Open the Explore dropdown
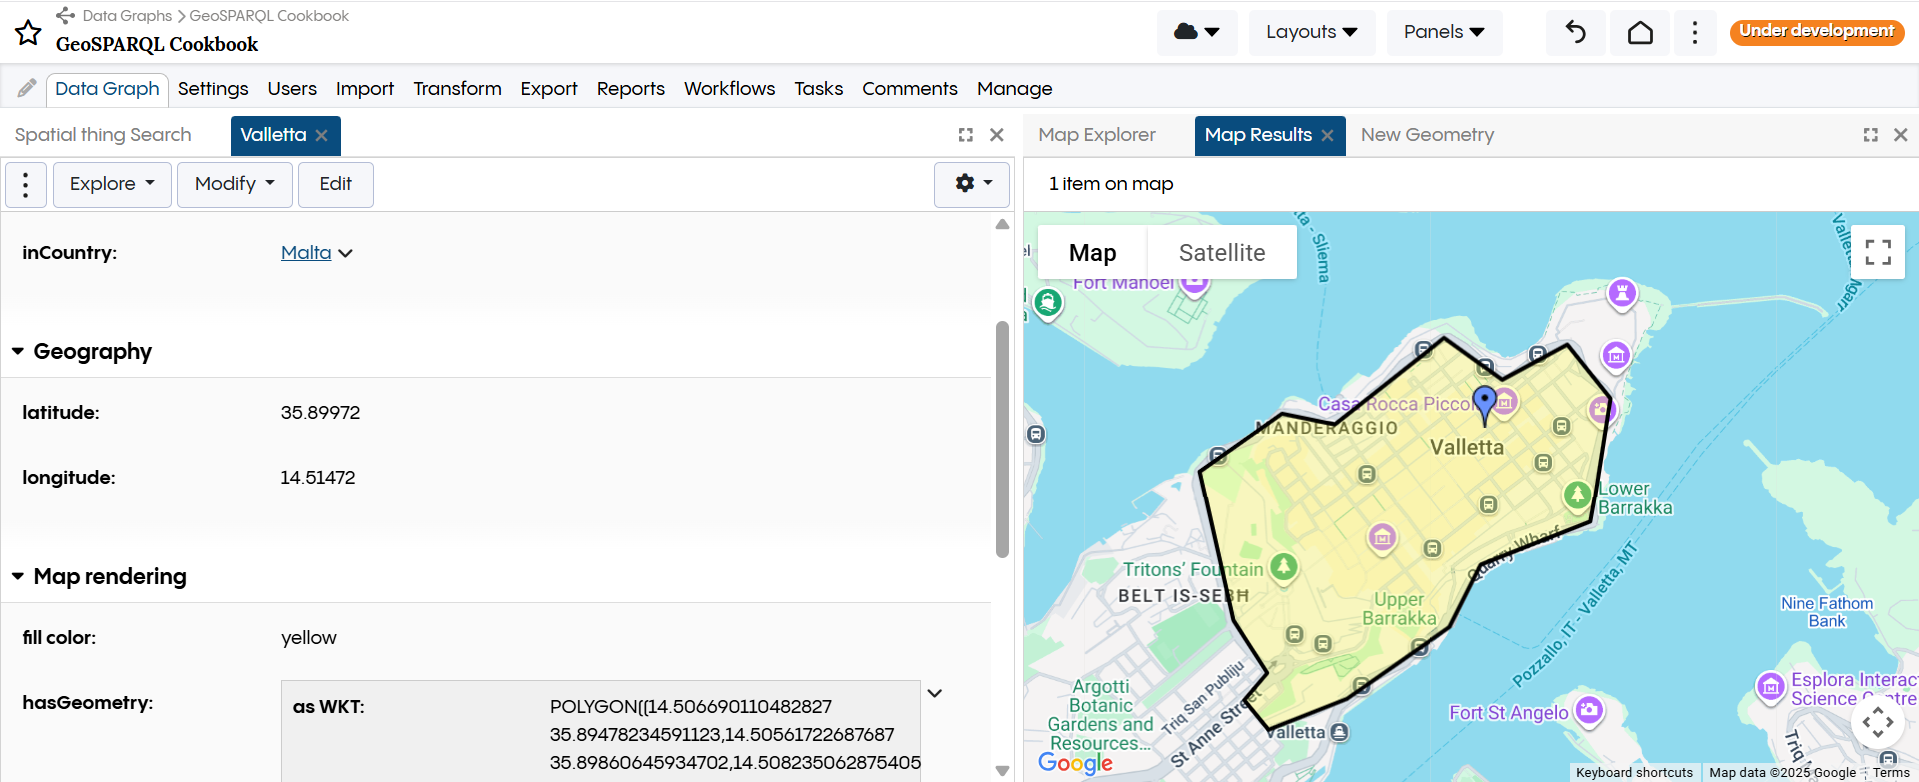 [x=112, y=184]
